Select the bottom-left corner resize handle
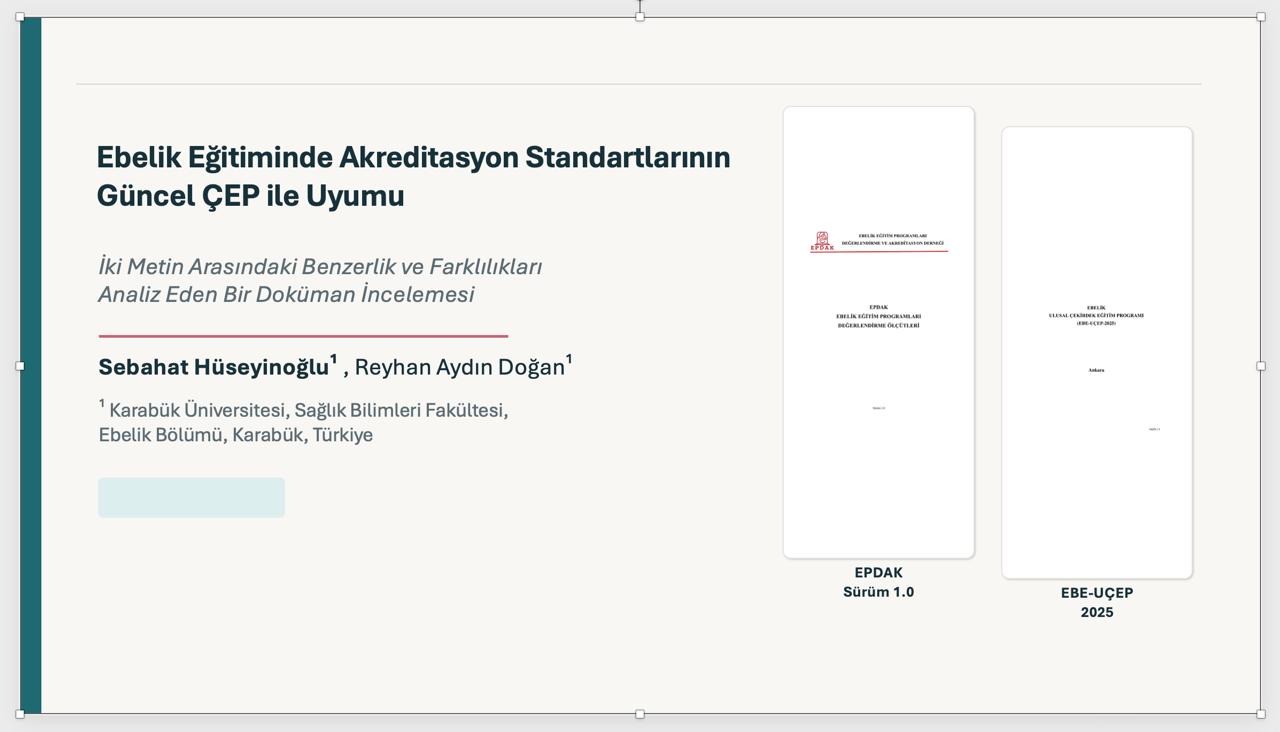The height and width of the screenshot is (732, 1280). (20, 714)
